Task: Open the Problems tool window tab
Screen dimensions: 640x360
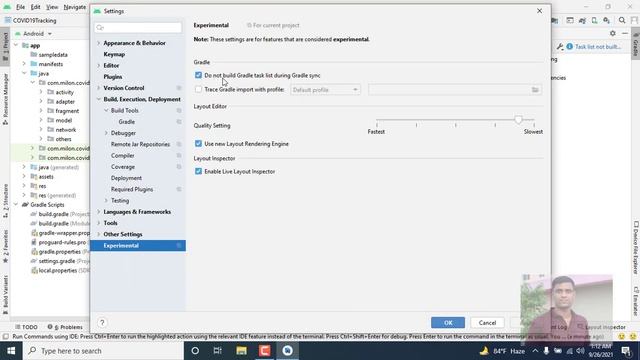Action: pyautogui.click(x=65, y=327)
